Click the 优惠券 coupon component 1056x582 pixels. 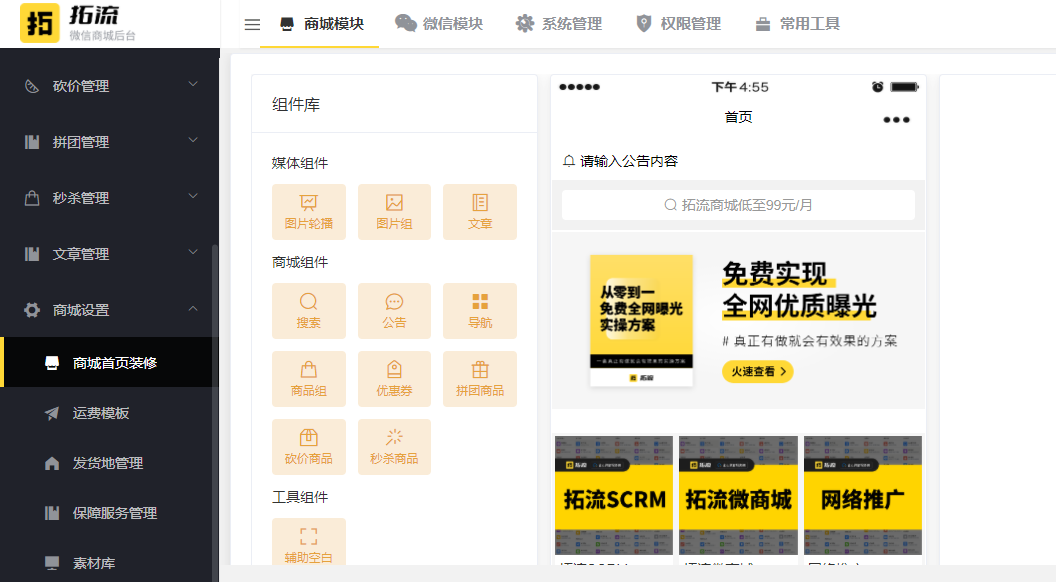point(394,379)
